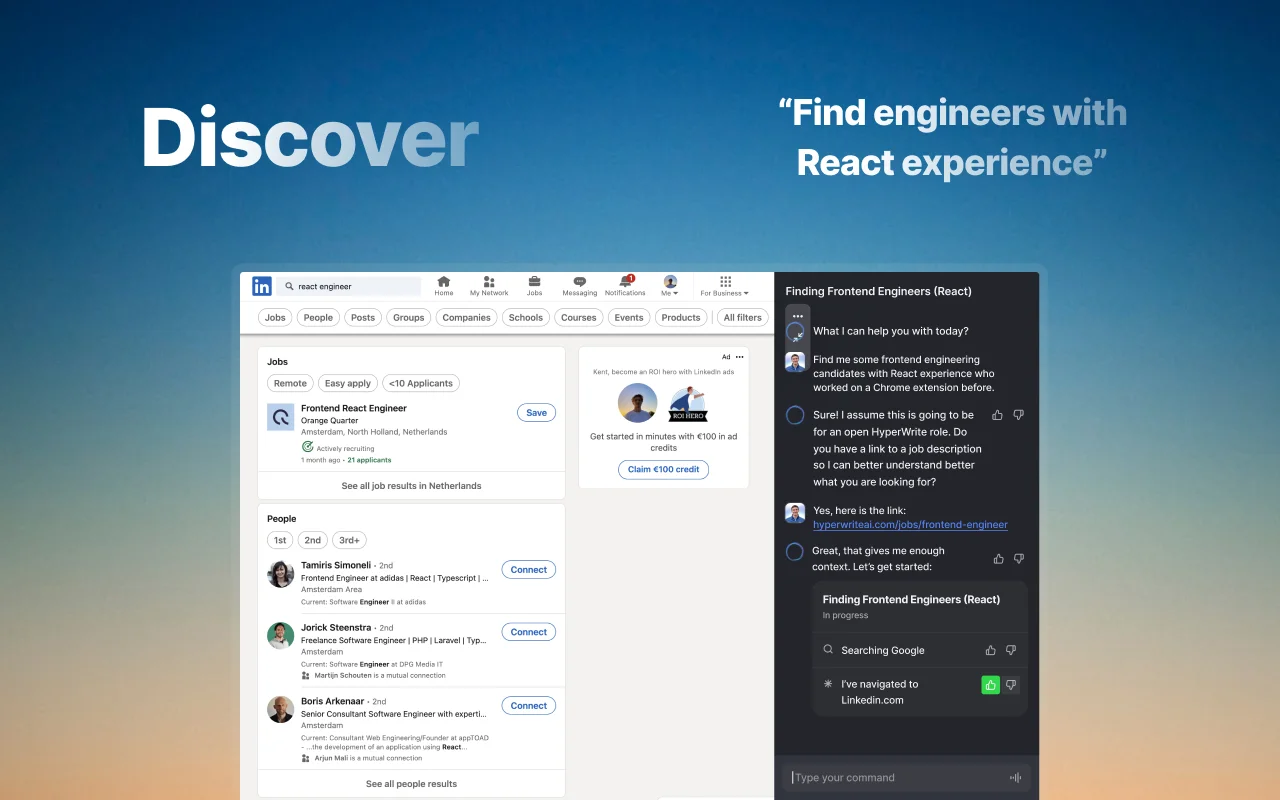The width and height of the screenshot is (1280, 800).
Task: Click the voice input icon in the command bar
Action: point(1015,777)
